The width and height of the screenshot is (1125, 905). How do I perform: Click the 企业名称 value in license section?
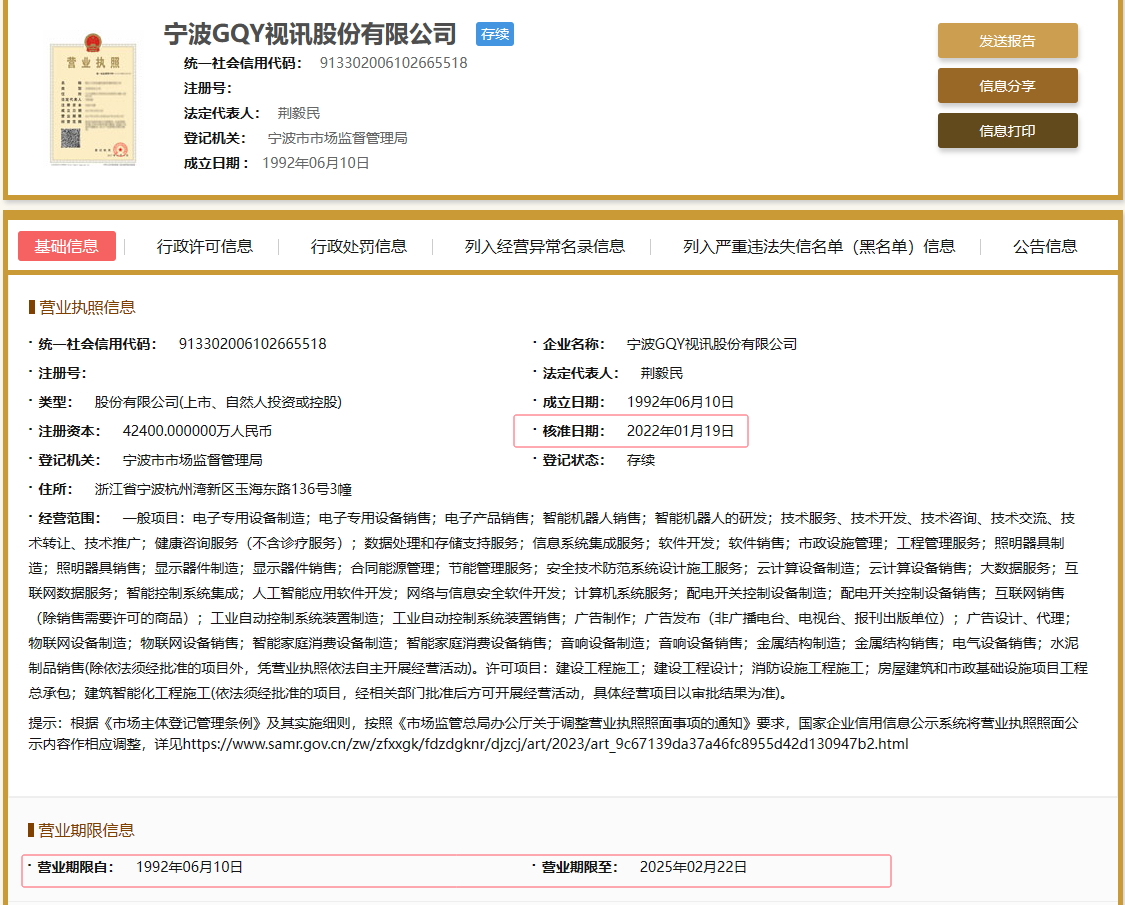(712, 344)
